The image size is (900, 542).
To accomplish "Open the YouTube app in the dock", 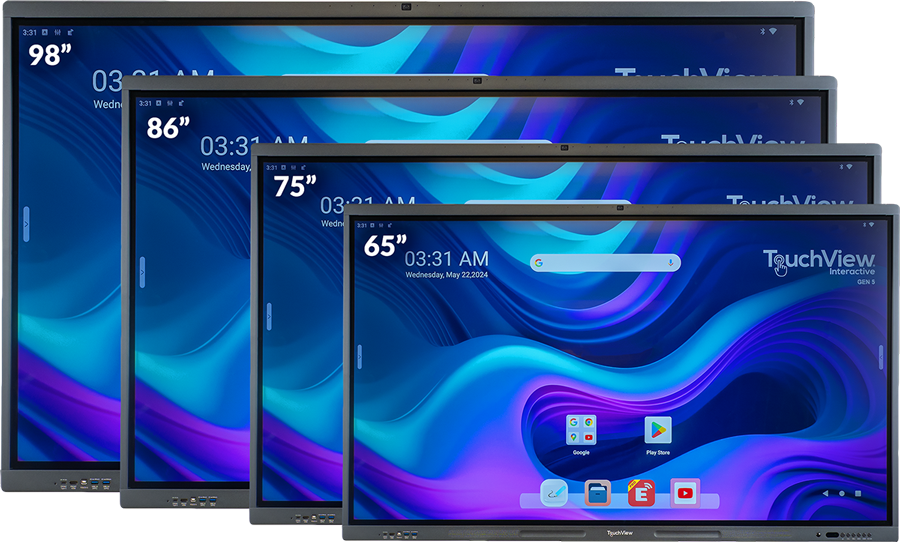I will [685, 493].
